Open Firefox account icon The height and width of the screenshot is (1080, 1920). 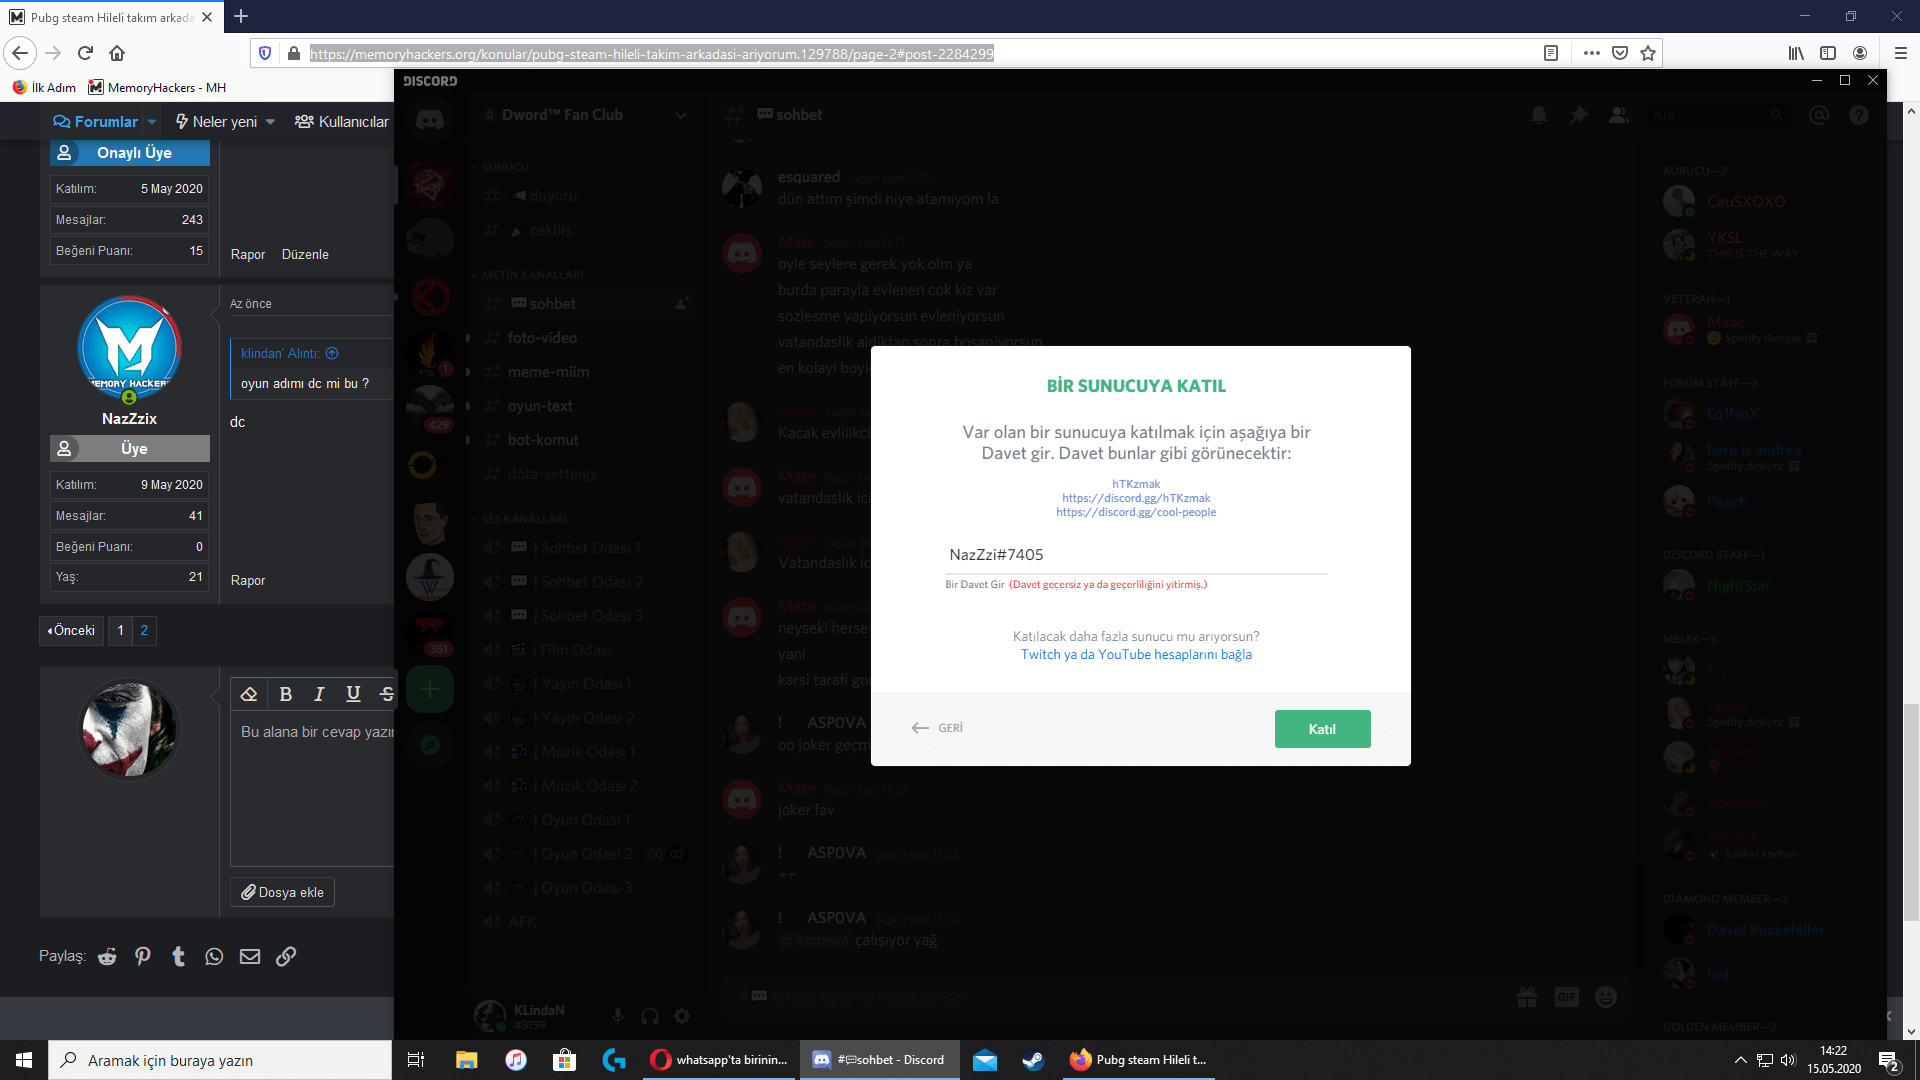coord(1860,53)
